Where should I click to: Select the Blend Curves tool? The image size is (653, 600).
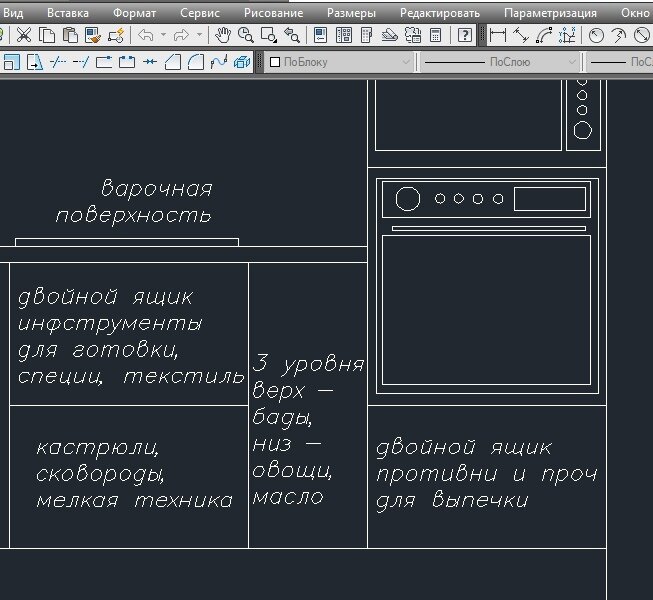coord(219,62)
